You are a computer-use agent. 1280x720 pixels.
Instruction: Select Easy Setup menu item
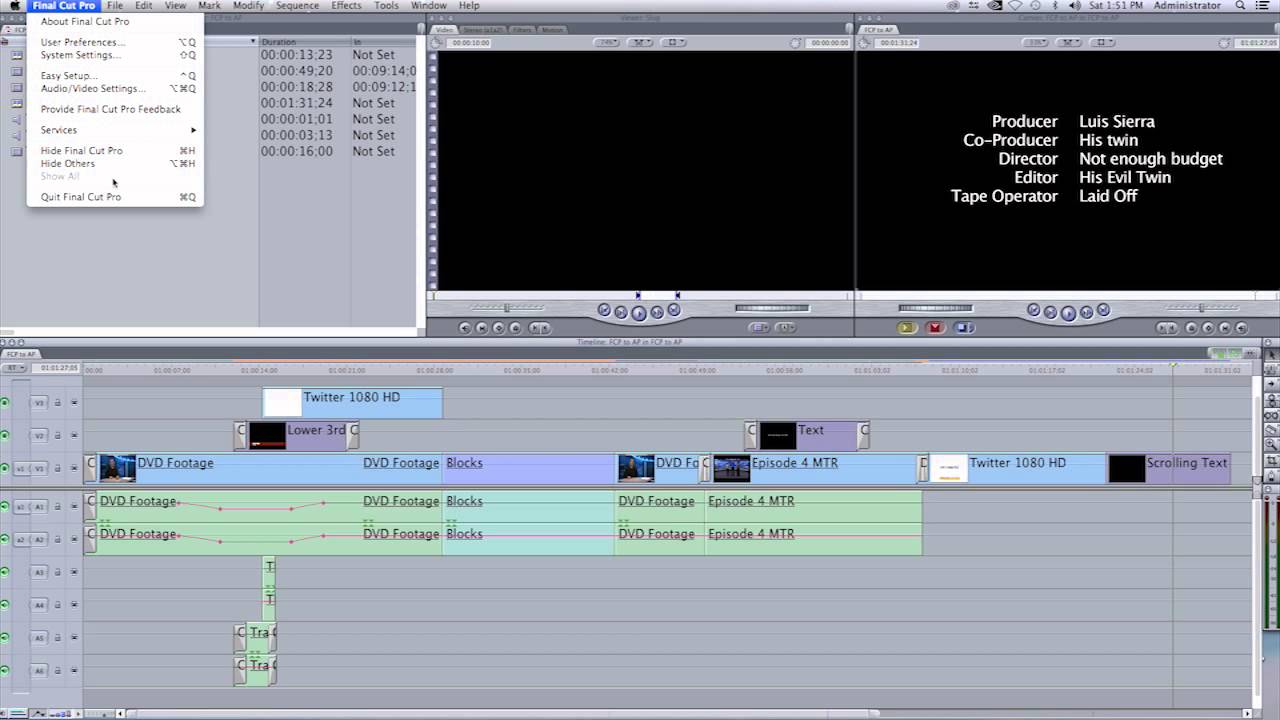click(x=115, y=76)
